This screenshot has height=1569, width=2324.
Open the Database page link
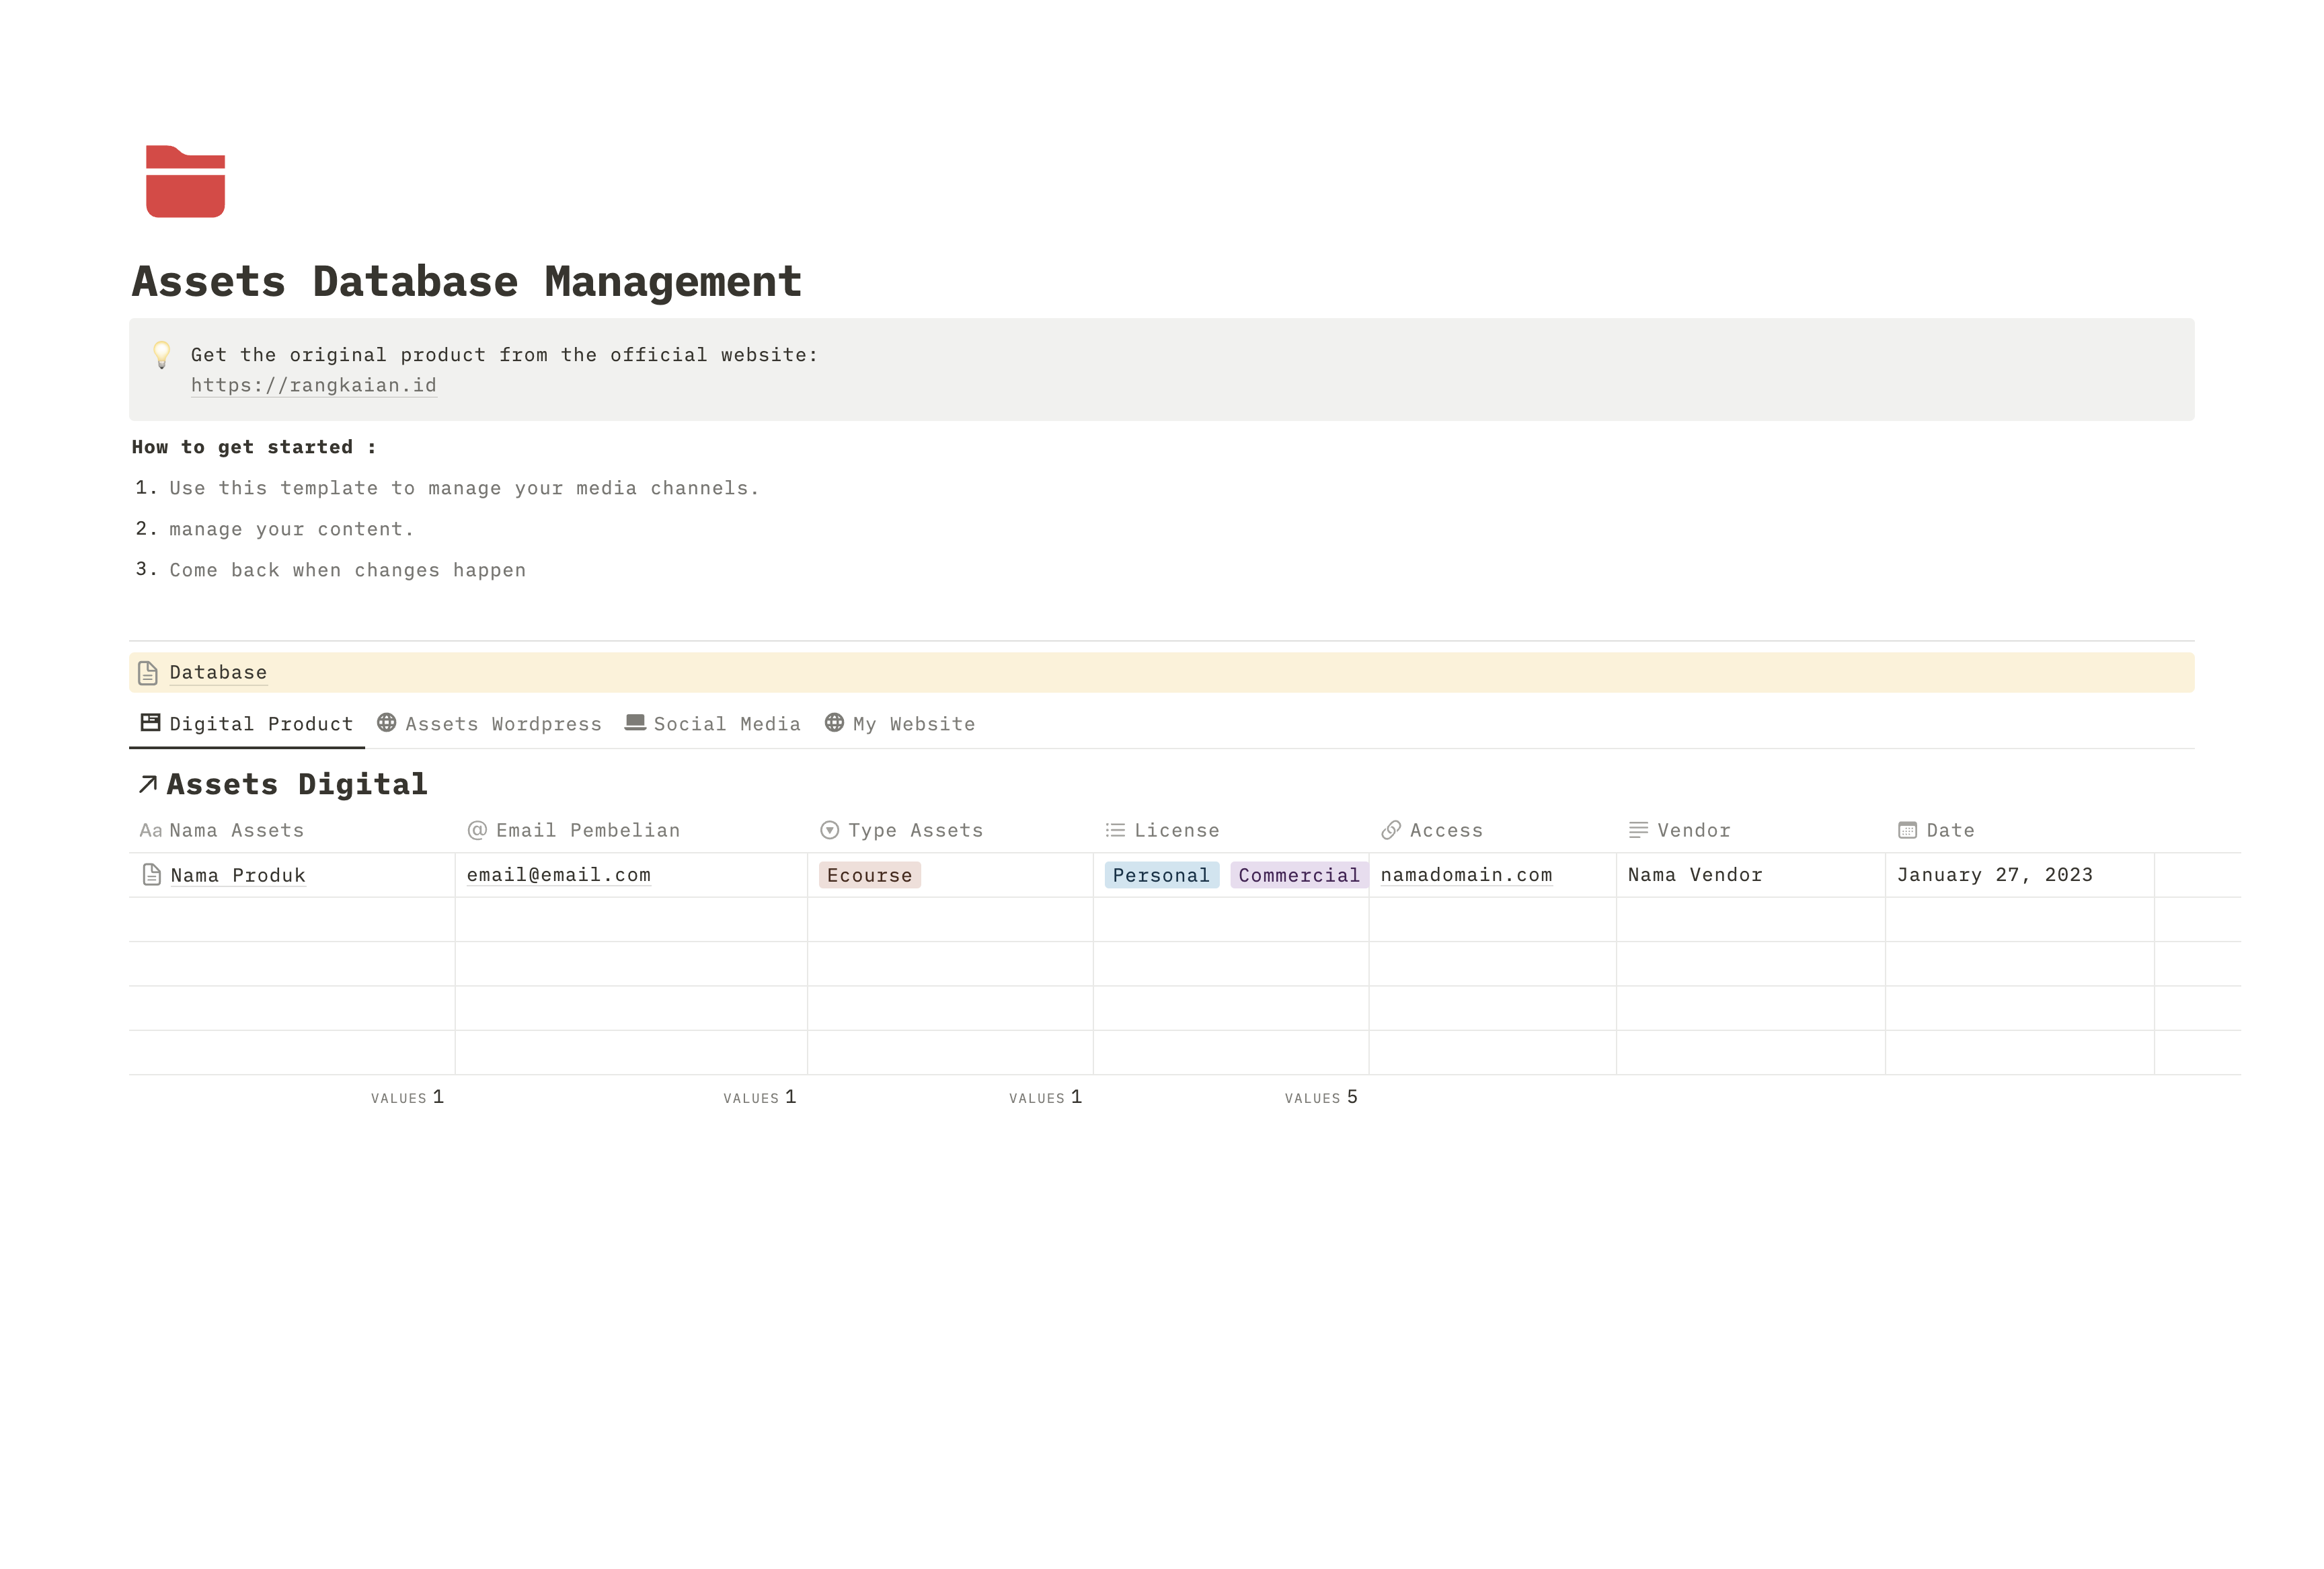(x=218, y=673)
